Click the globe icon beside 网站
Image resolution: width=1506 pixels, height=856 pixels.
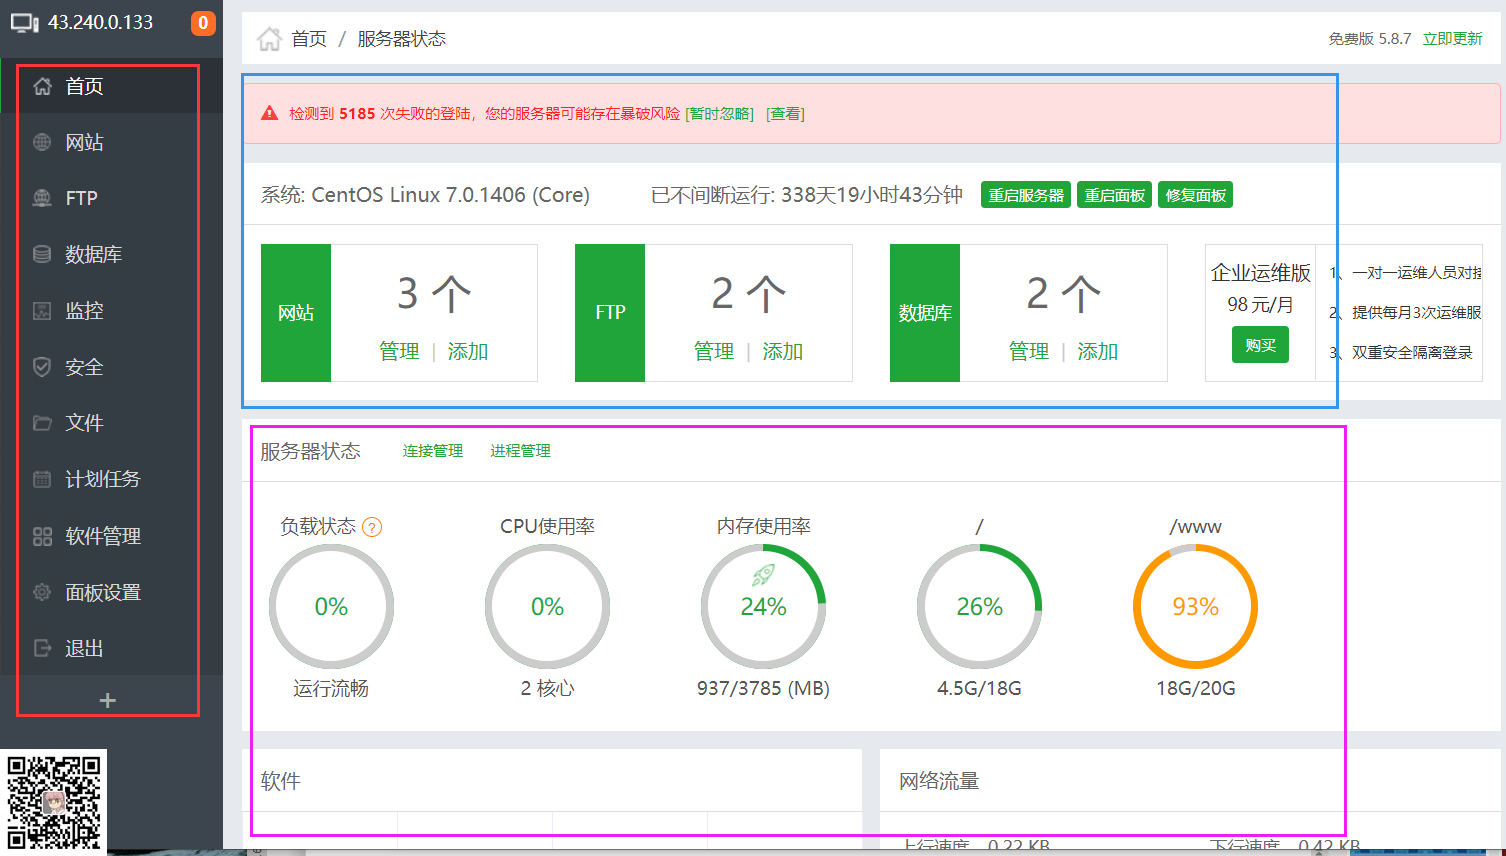coord(42,142)
